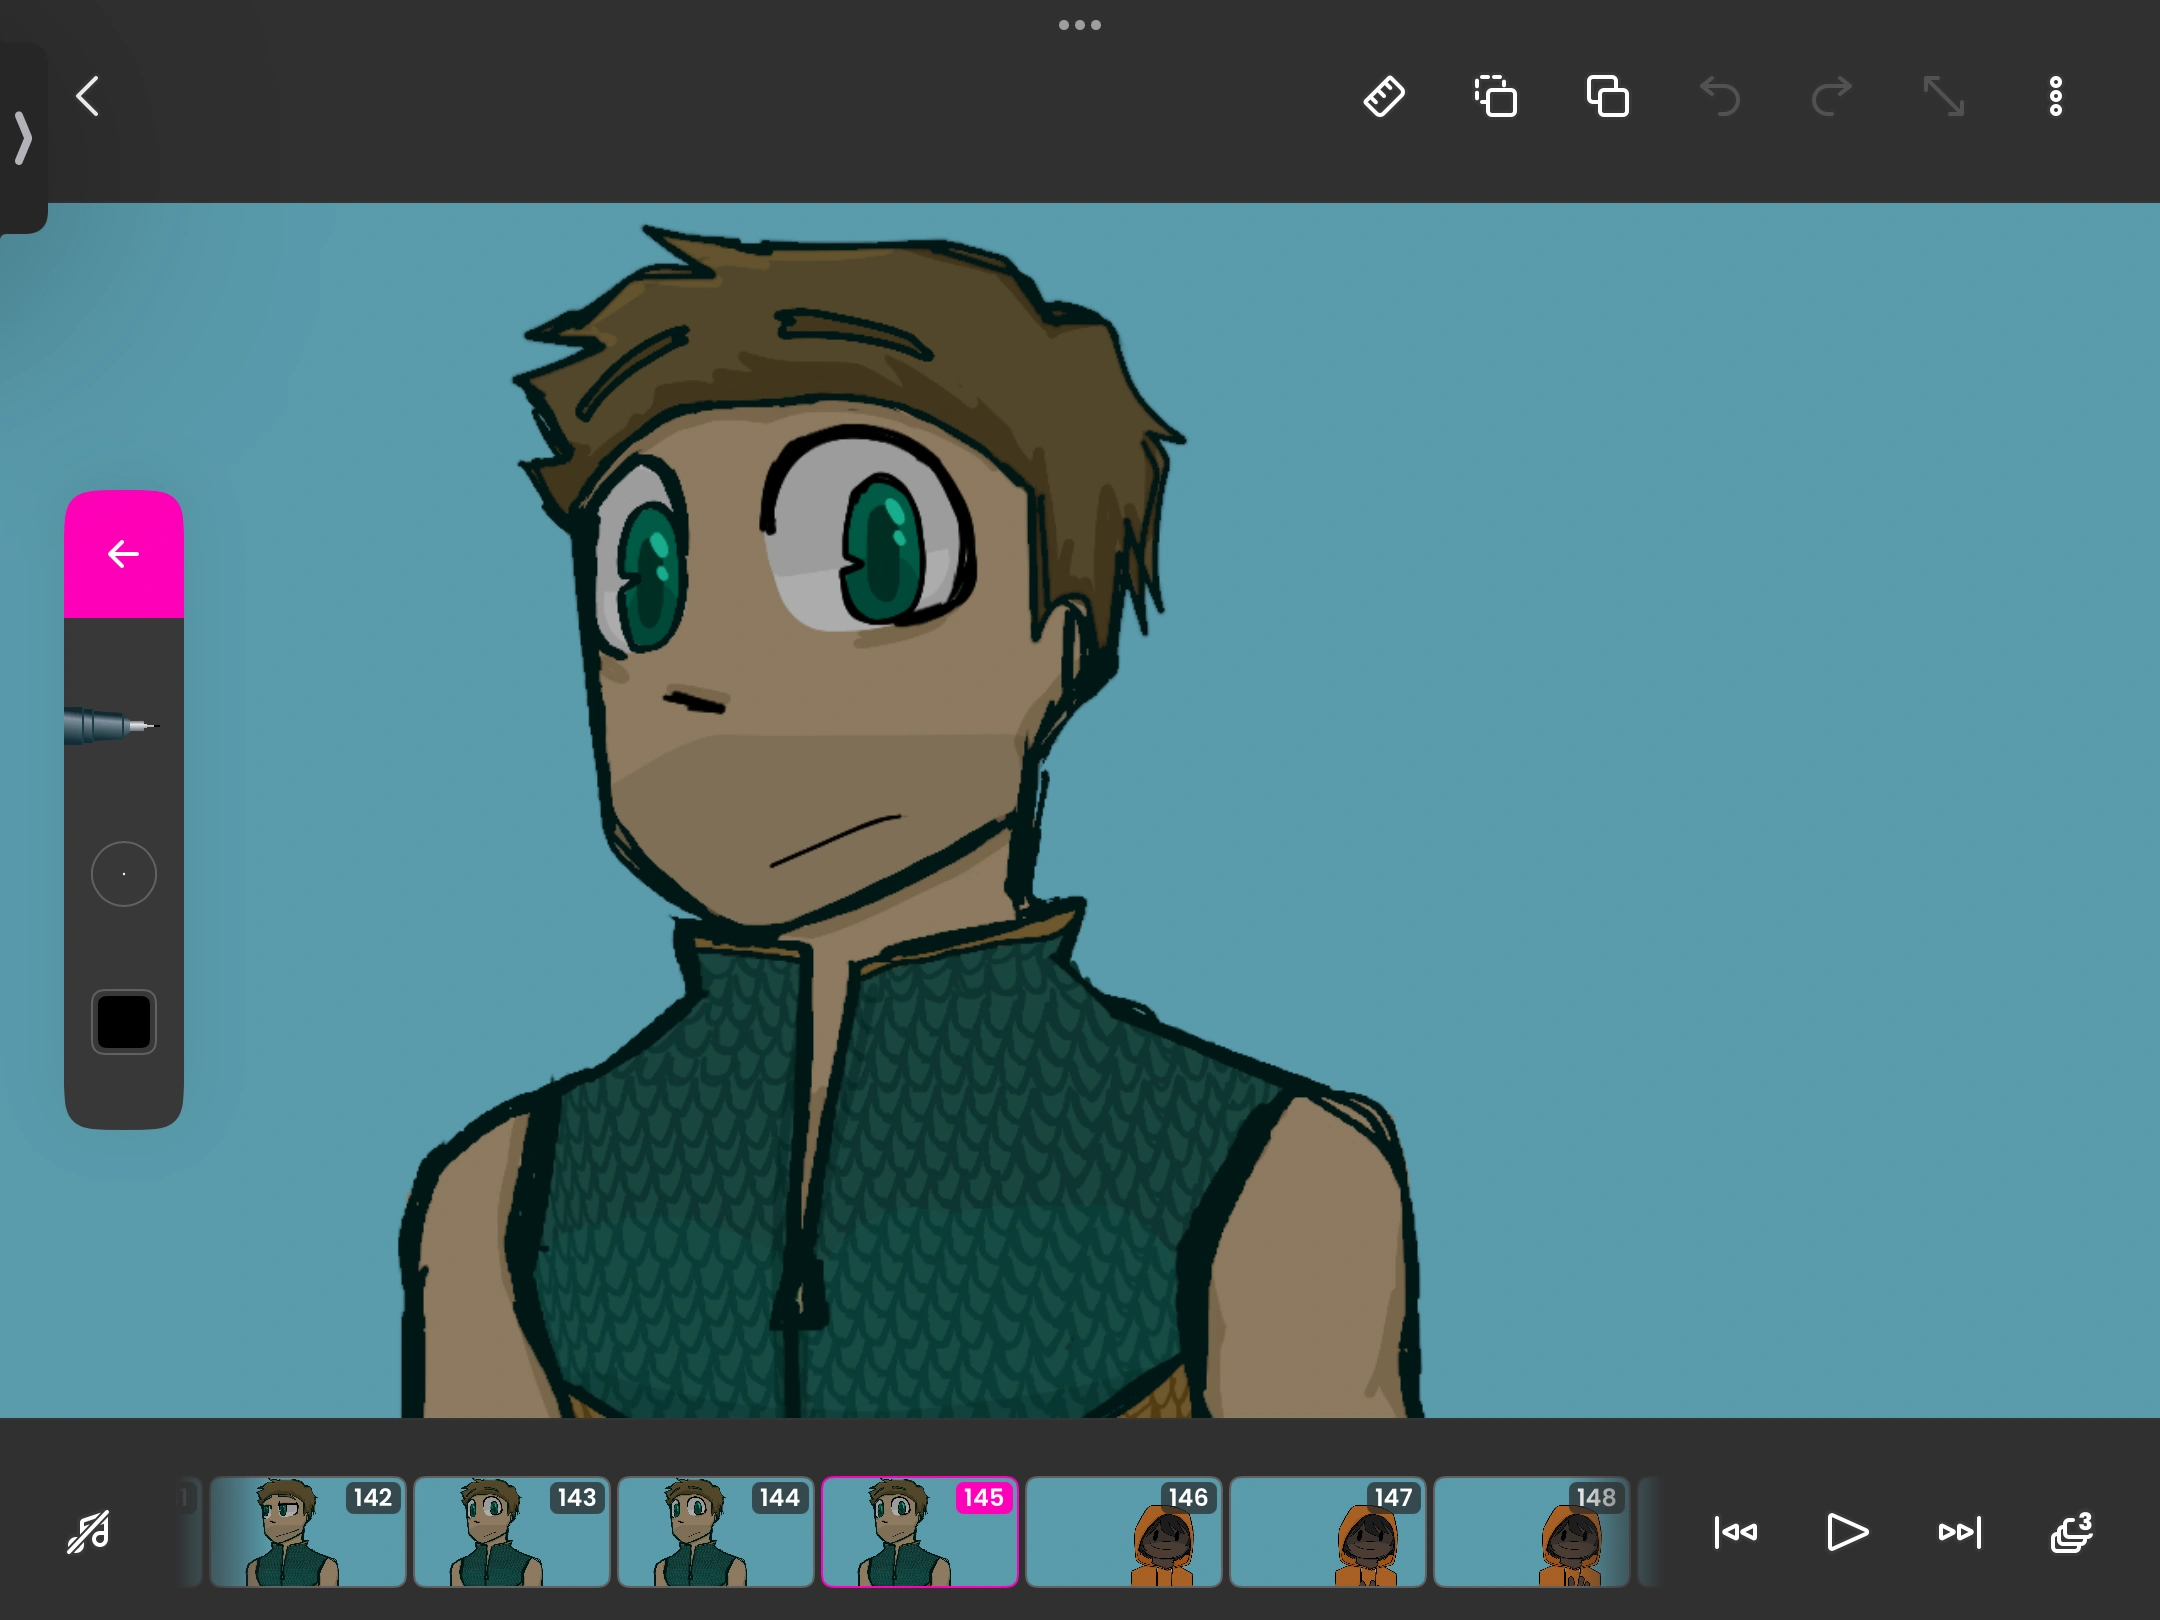Image resolution: width=2160 pixels, height=1620 pixels.
Task: Expand the collapsed left side panel
Action: (x=22, y=138)
